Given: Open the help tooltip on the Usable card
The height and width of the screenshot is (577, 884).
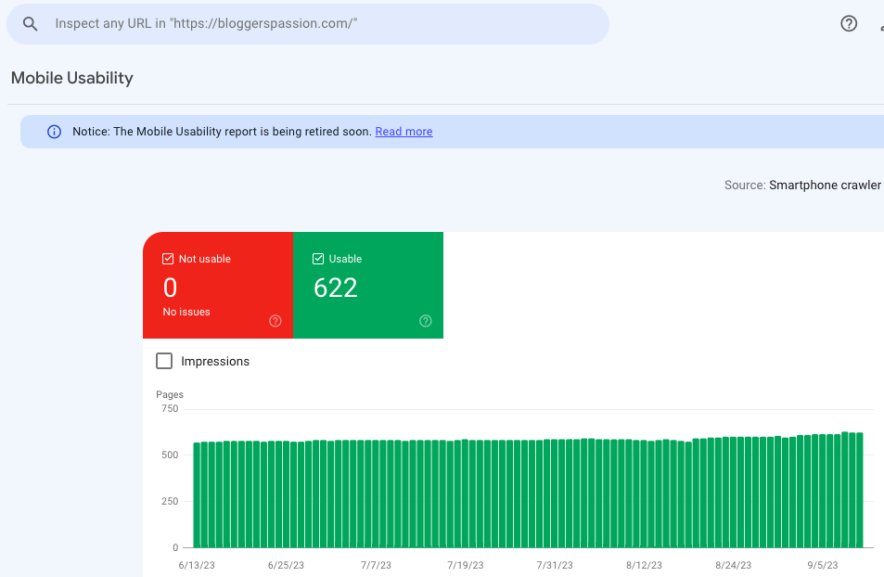Looking at the screenshot, I should [x=425, y=321].
